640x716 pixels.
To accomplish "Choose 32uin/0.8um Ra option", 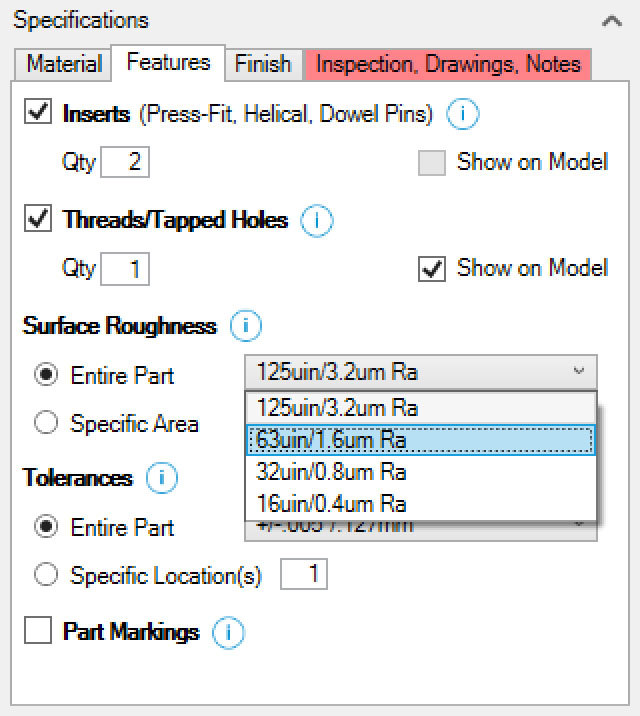I will click(421, 472).
